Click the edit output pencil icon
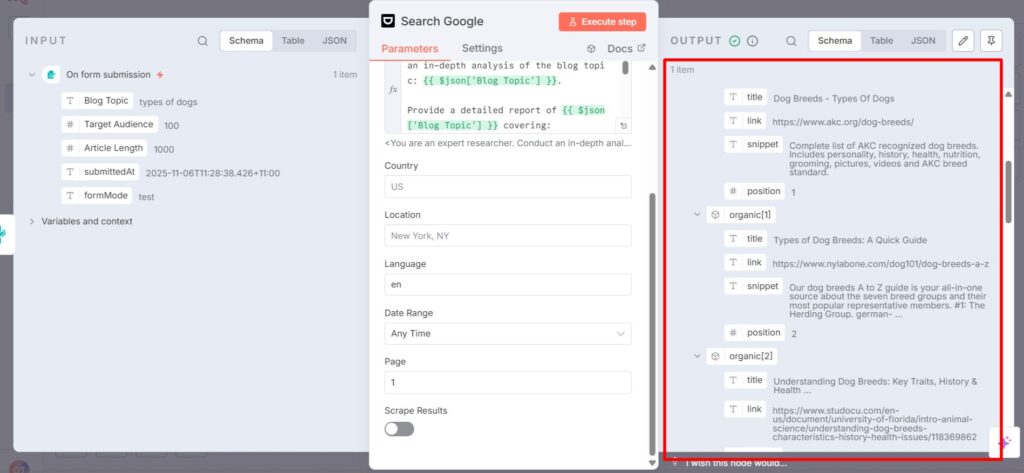This screenshot has height=473, width=1024. [x=963, y=41]
